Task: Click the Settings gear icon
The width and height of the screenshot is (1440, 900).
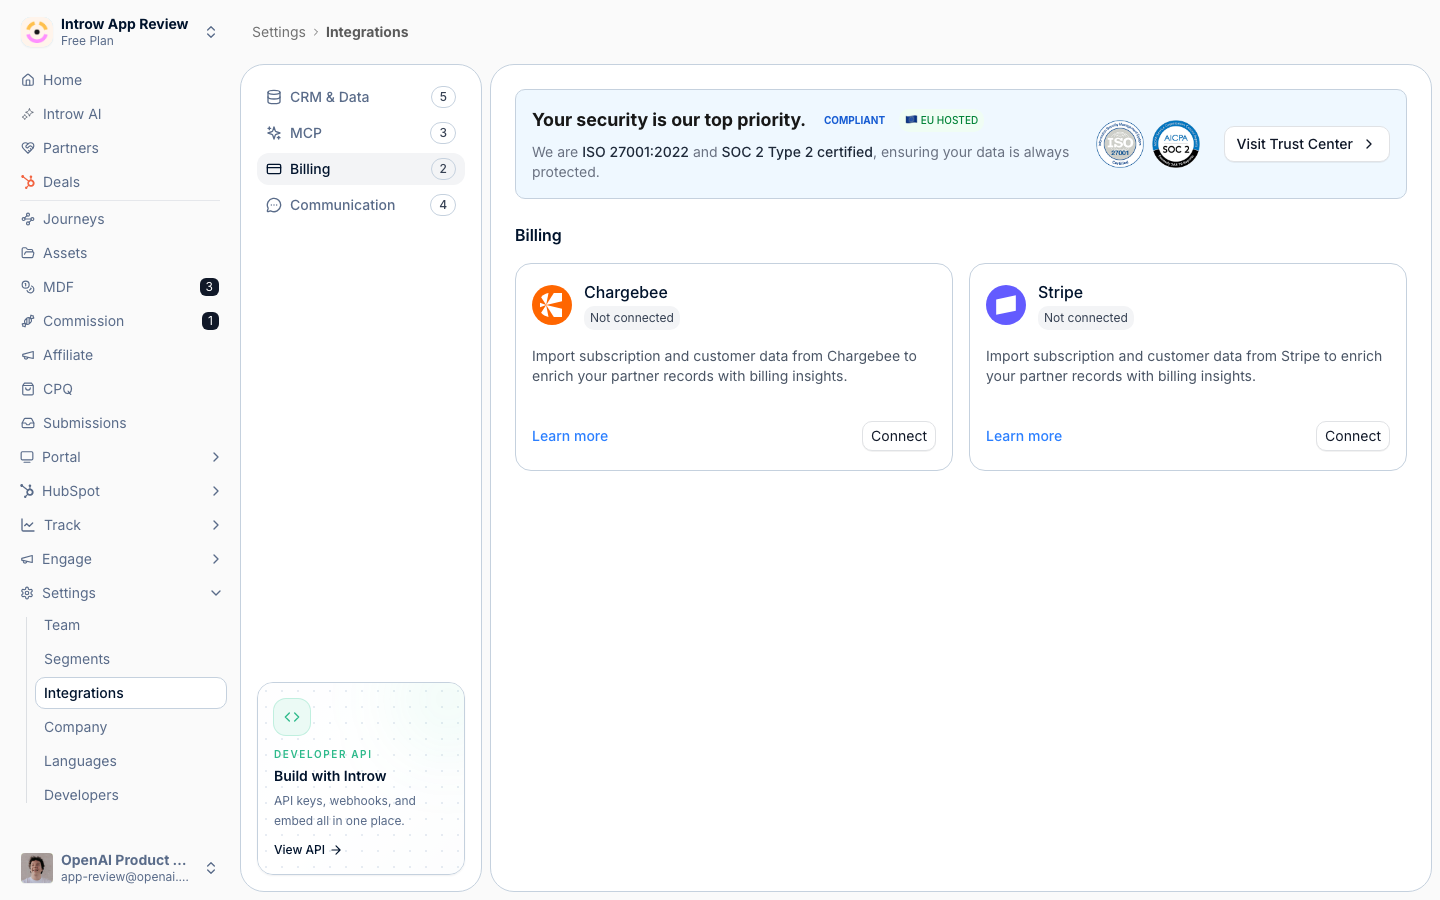Action: (27, 593)
